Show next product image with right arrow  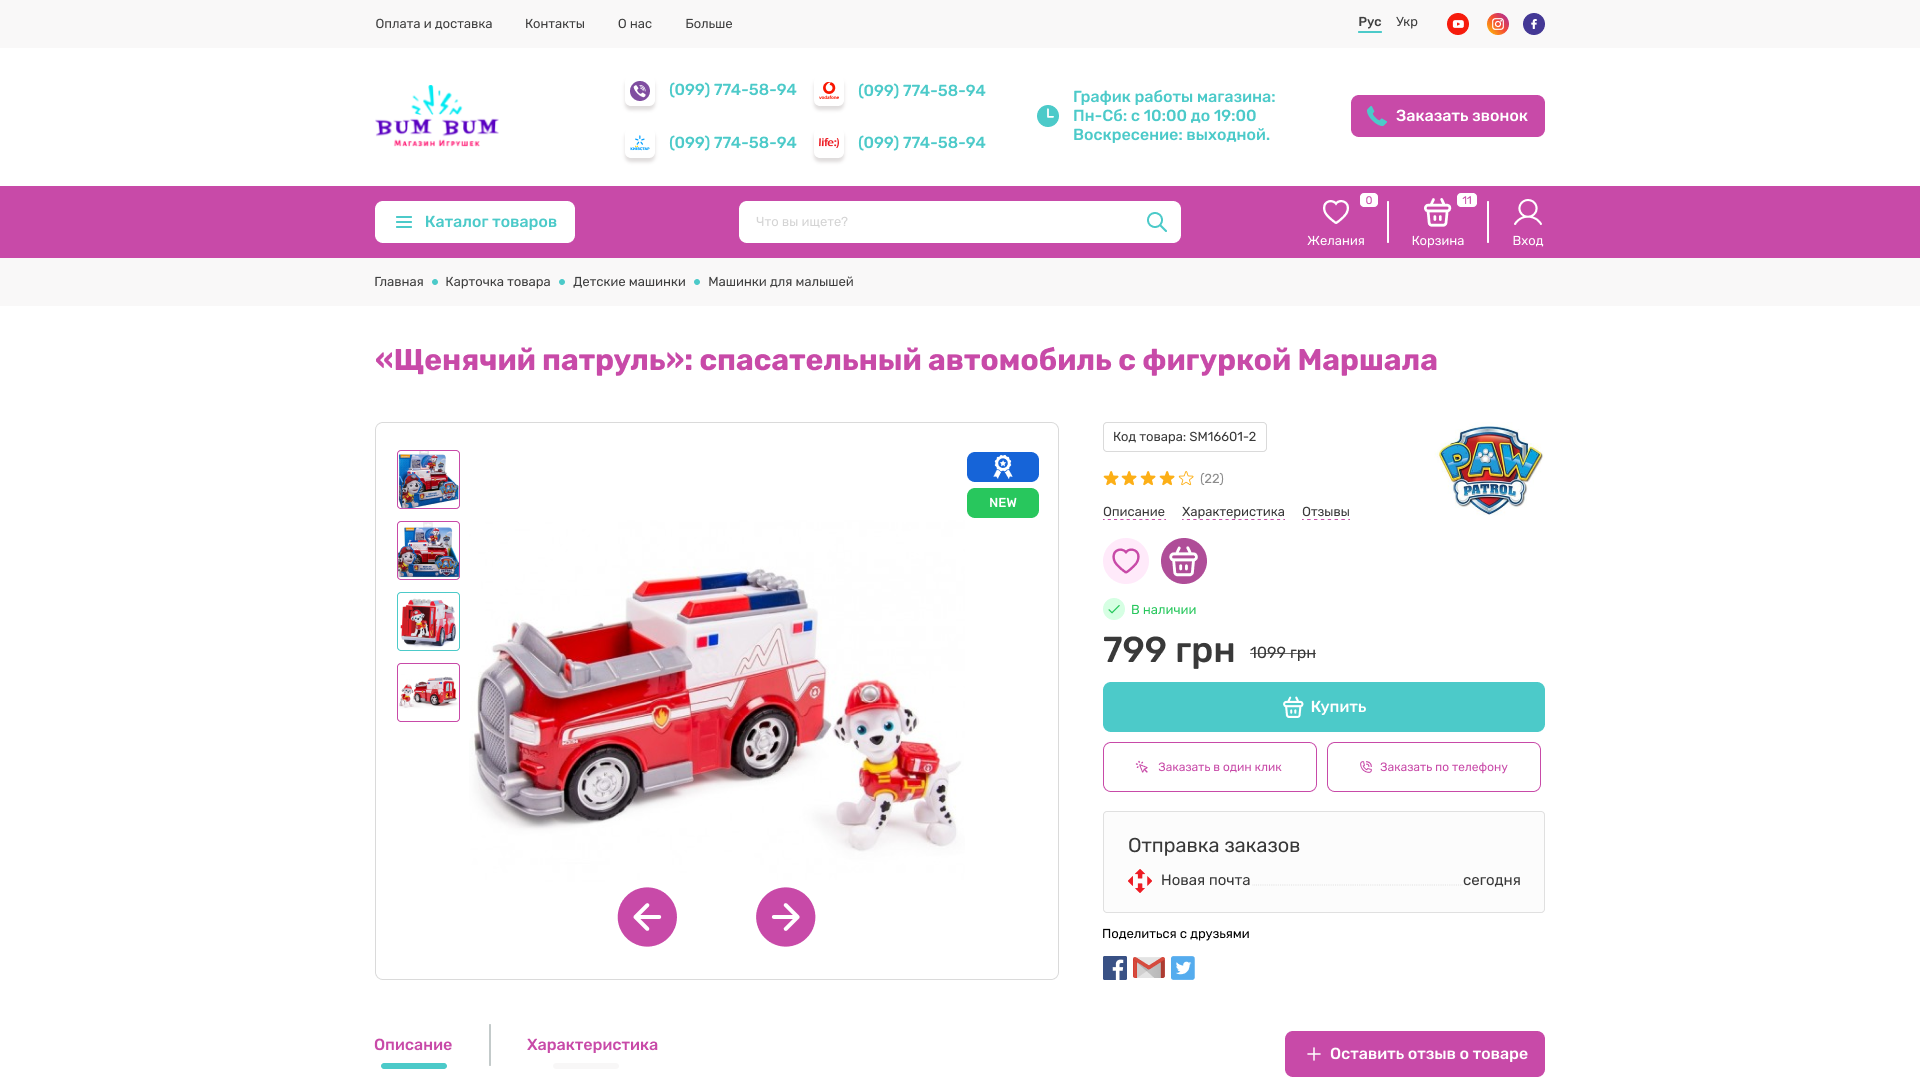pos(786,917)
